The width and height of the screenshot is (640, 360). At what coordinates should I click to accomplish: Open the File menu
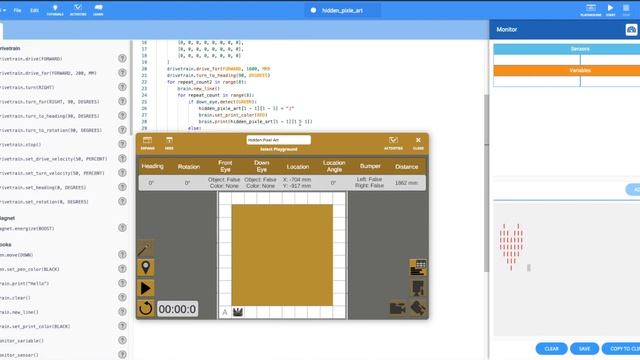pyautogui.click(x=17, y=10)
